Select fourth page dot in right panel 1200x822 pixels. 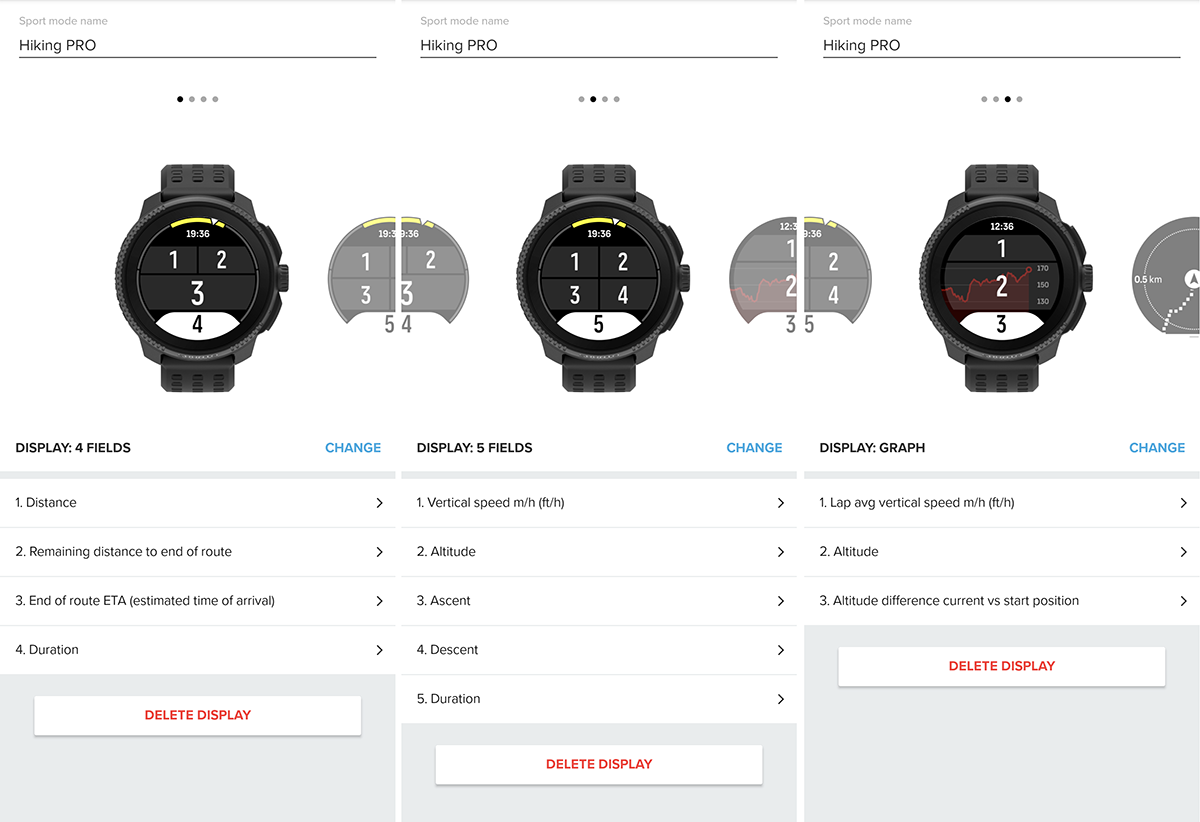(x=1019, y=99)
